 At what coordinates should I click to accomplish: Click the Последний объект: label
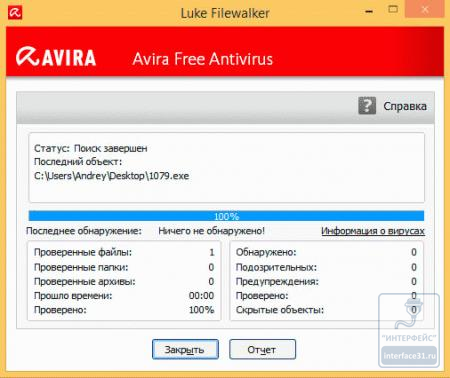pyautogui.click(x=78, y=162)
